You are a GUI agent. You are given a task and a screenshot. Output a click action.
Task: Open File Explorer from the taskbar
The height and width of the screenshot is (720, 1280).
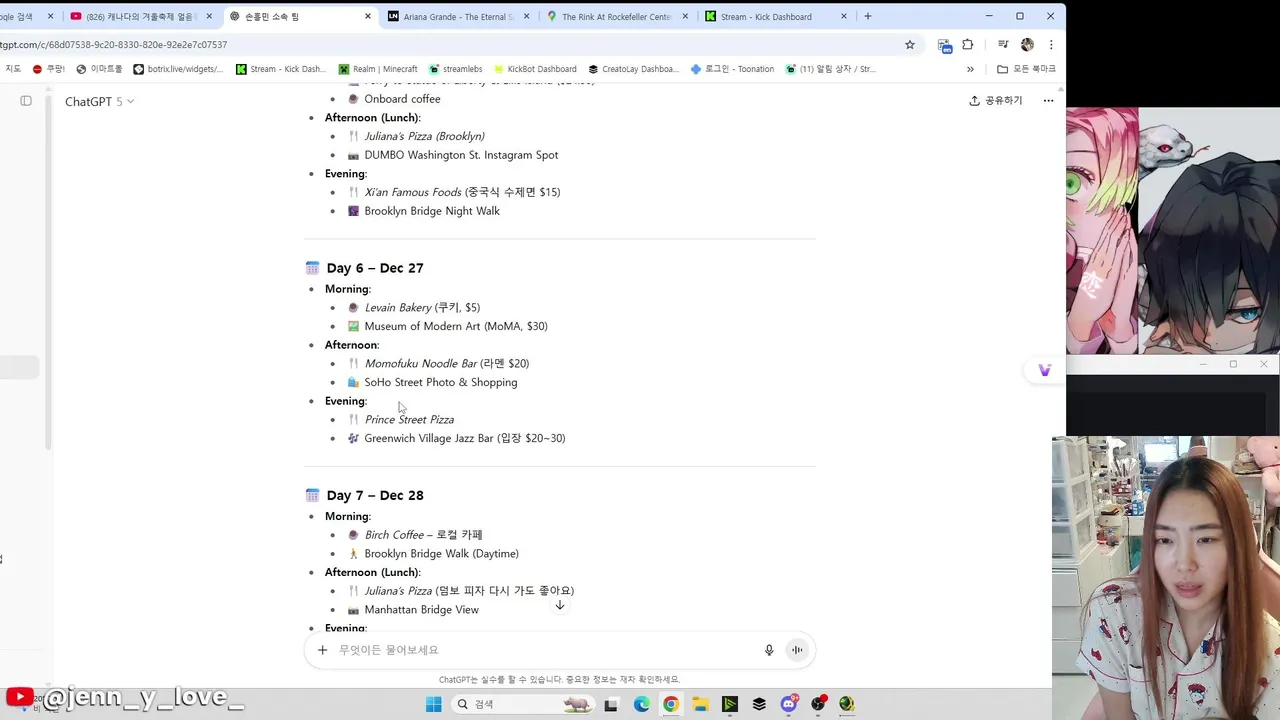[700, 704]
